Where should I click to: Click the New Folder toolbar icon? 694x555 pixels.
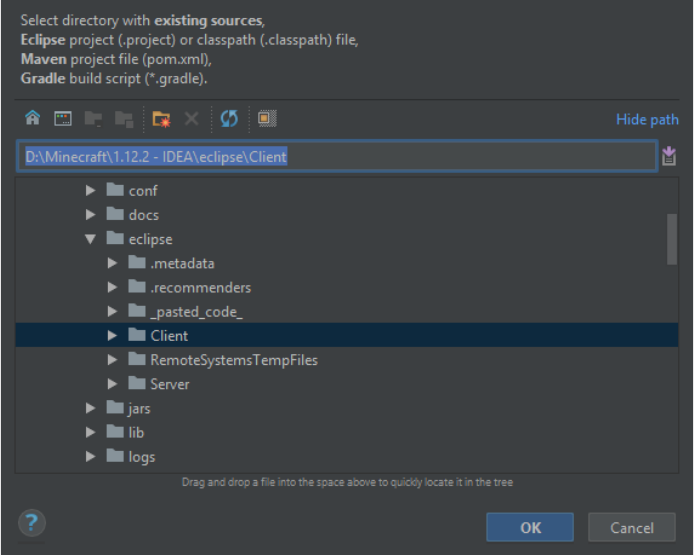pyautogui.click(x=160, y=119)
